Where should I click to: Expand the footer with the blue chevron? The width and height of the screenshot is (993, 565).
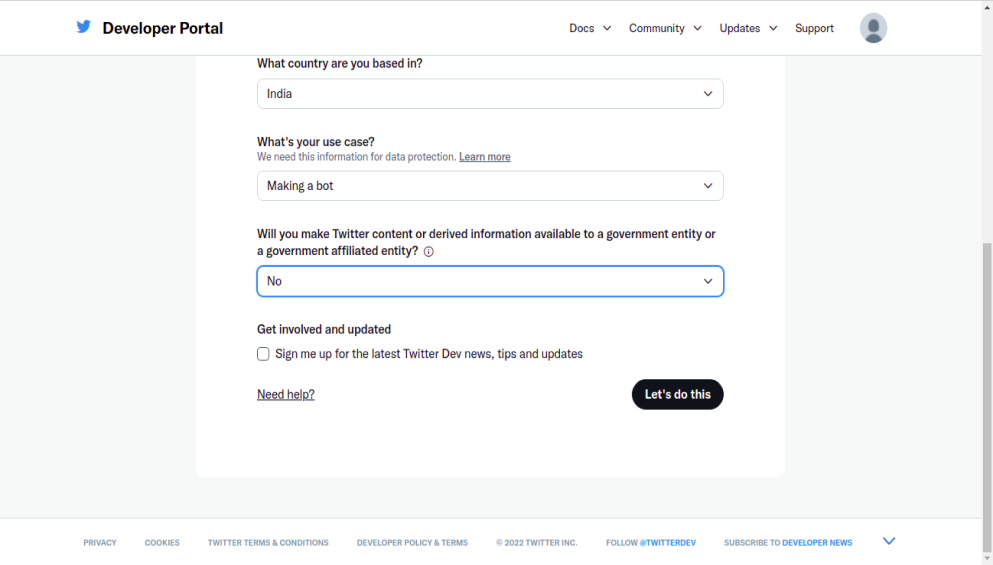click(x=889, y=541)
